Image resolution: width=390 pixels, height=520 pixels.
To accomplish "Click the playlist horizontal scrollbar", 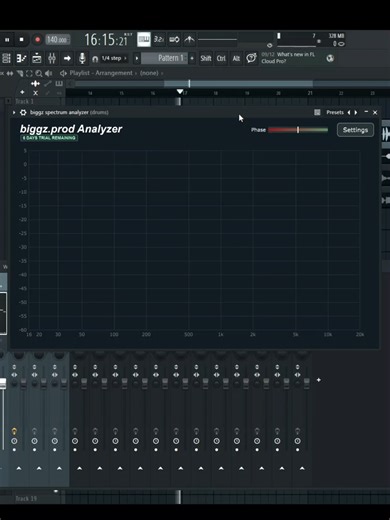I will (238, 84).
